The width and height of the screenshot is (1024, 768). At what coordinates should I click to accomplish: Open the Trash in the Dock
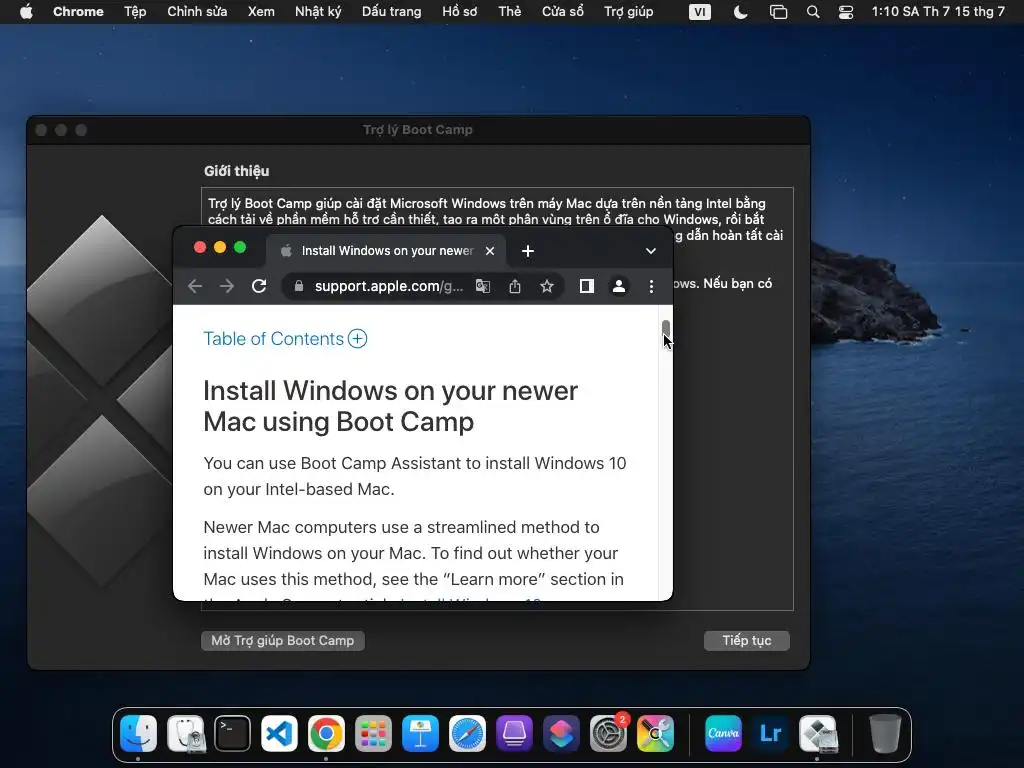(x=886, y=733)
